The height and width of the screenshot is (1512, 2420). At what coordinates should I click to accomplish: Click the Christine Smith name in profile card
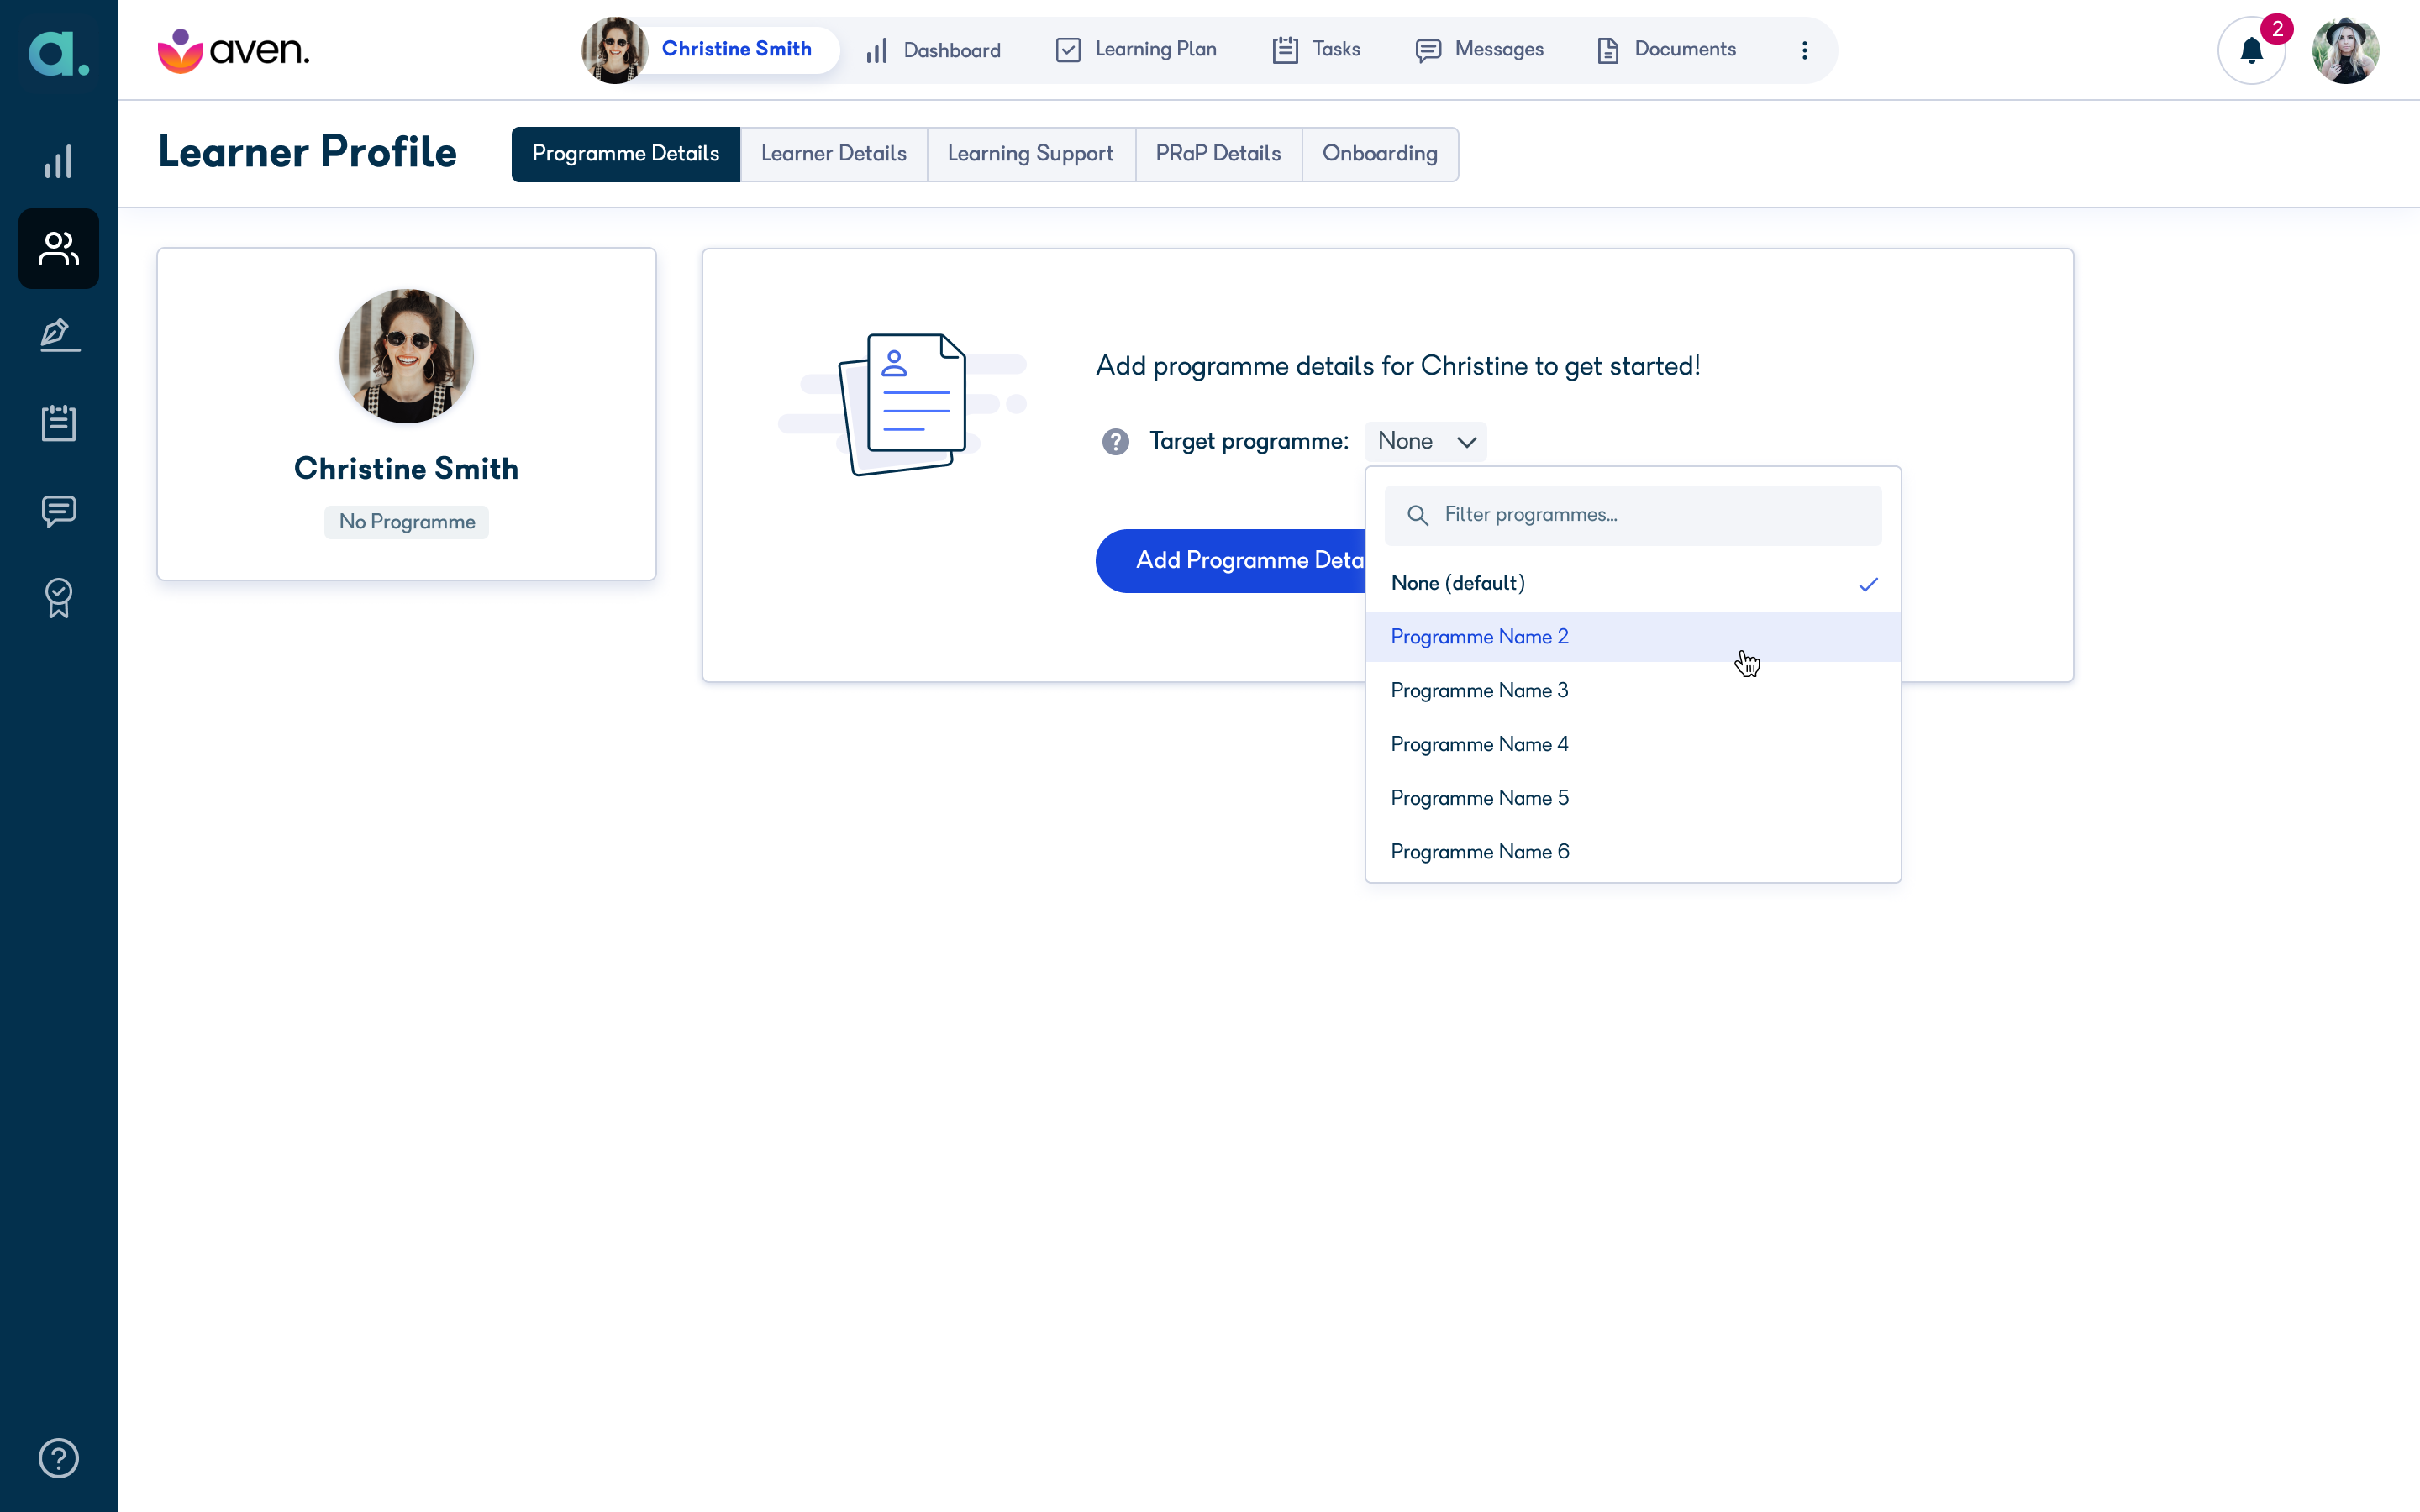(406, 469)
